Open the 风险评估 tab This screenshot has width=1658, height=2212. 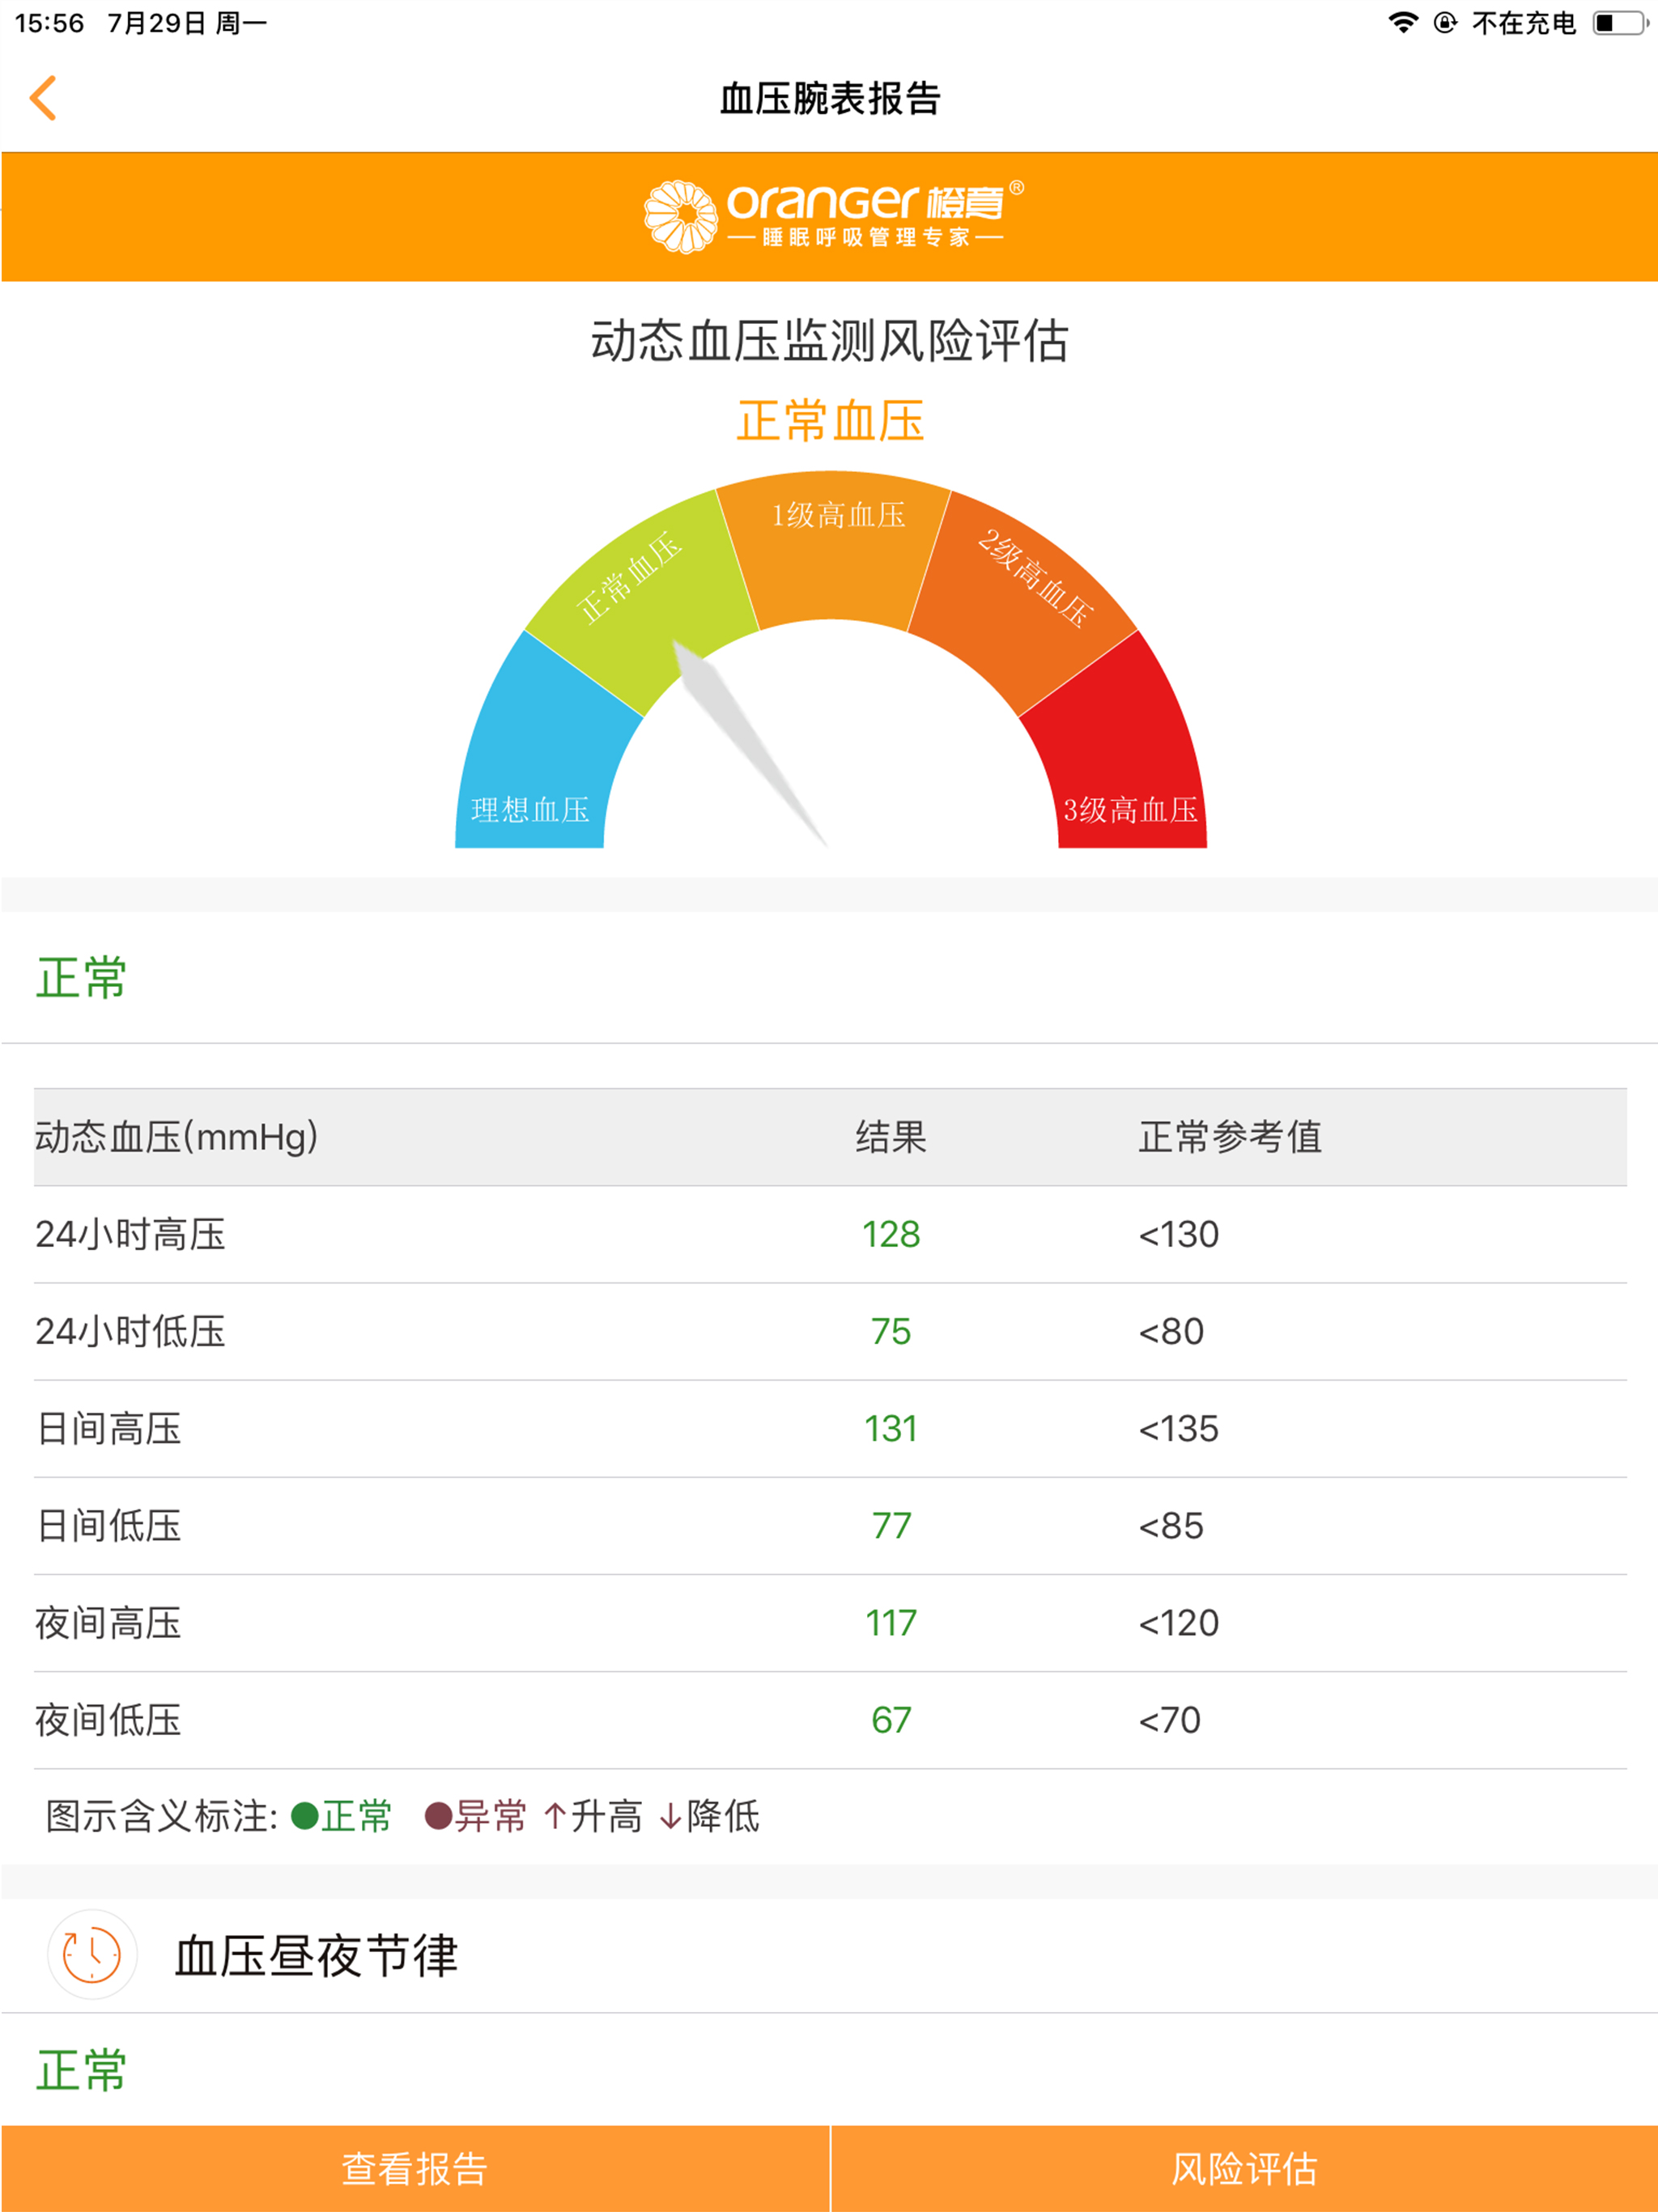click(1245, 2168)
